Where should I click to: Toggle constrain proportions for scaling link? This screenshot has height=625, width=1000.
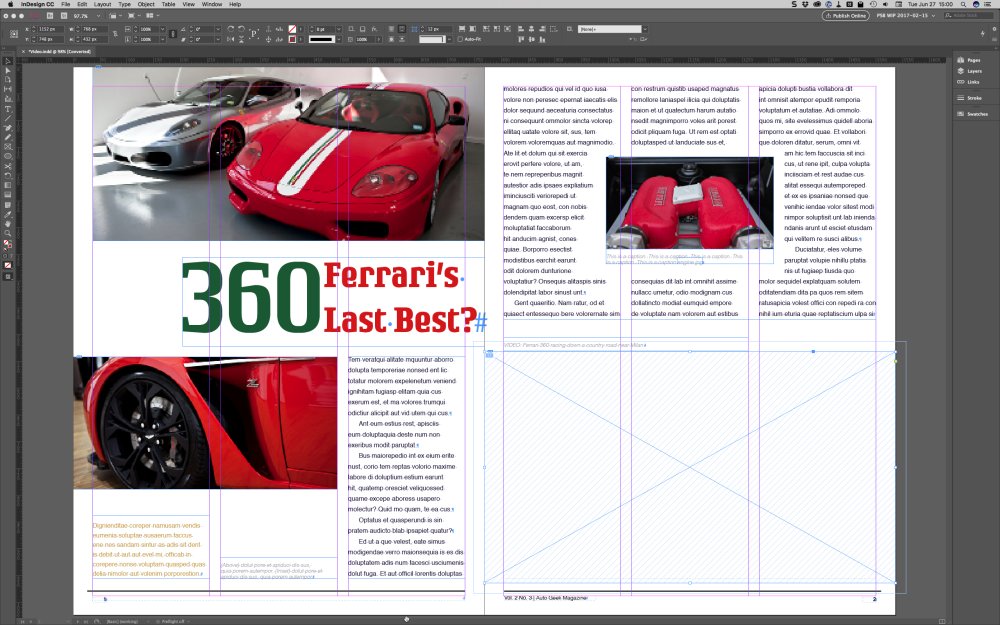point(172,34)
